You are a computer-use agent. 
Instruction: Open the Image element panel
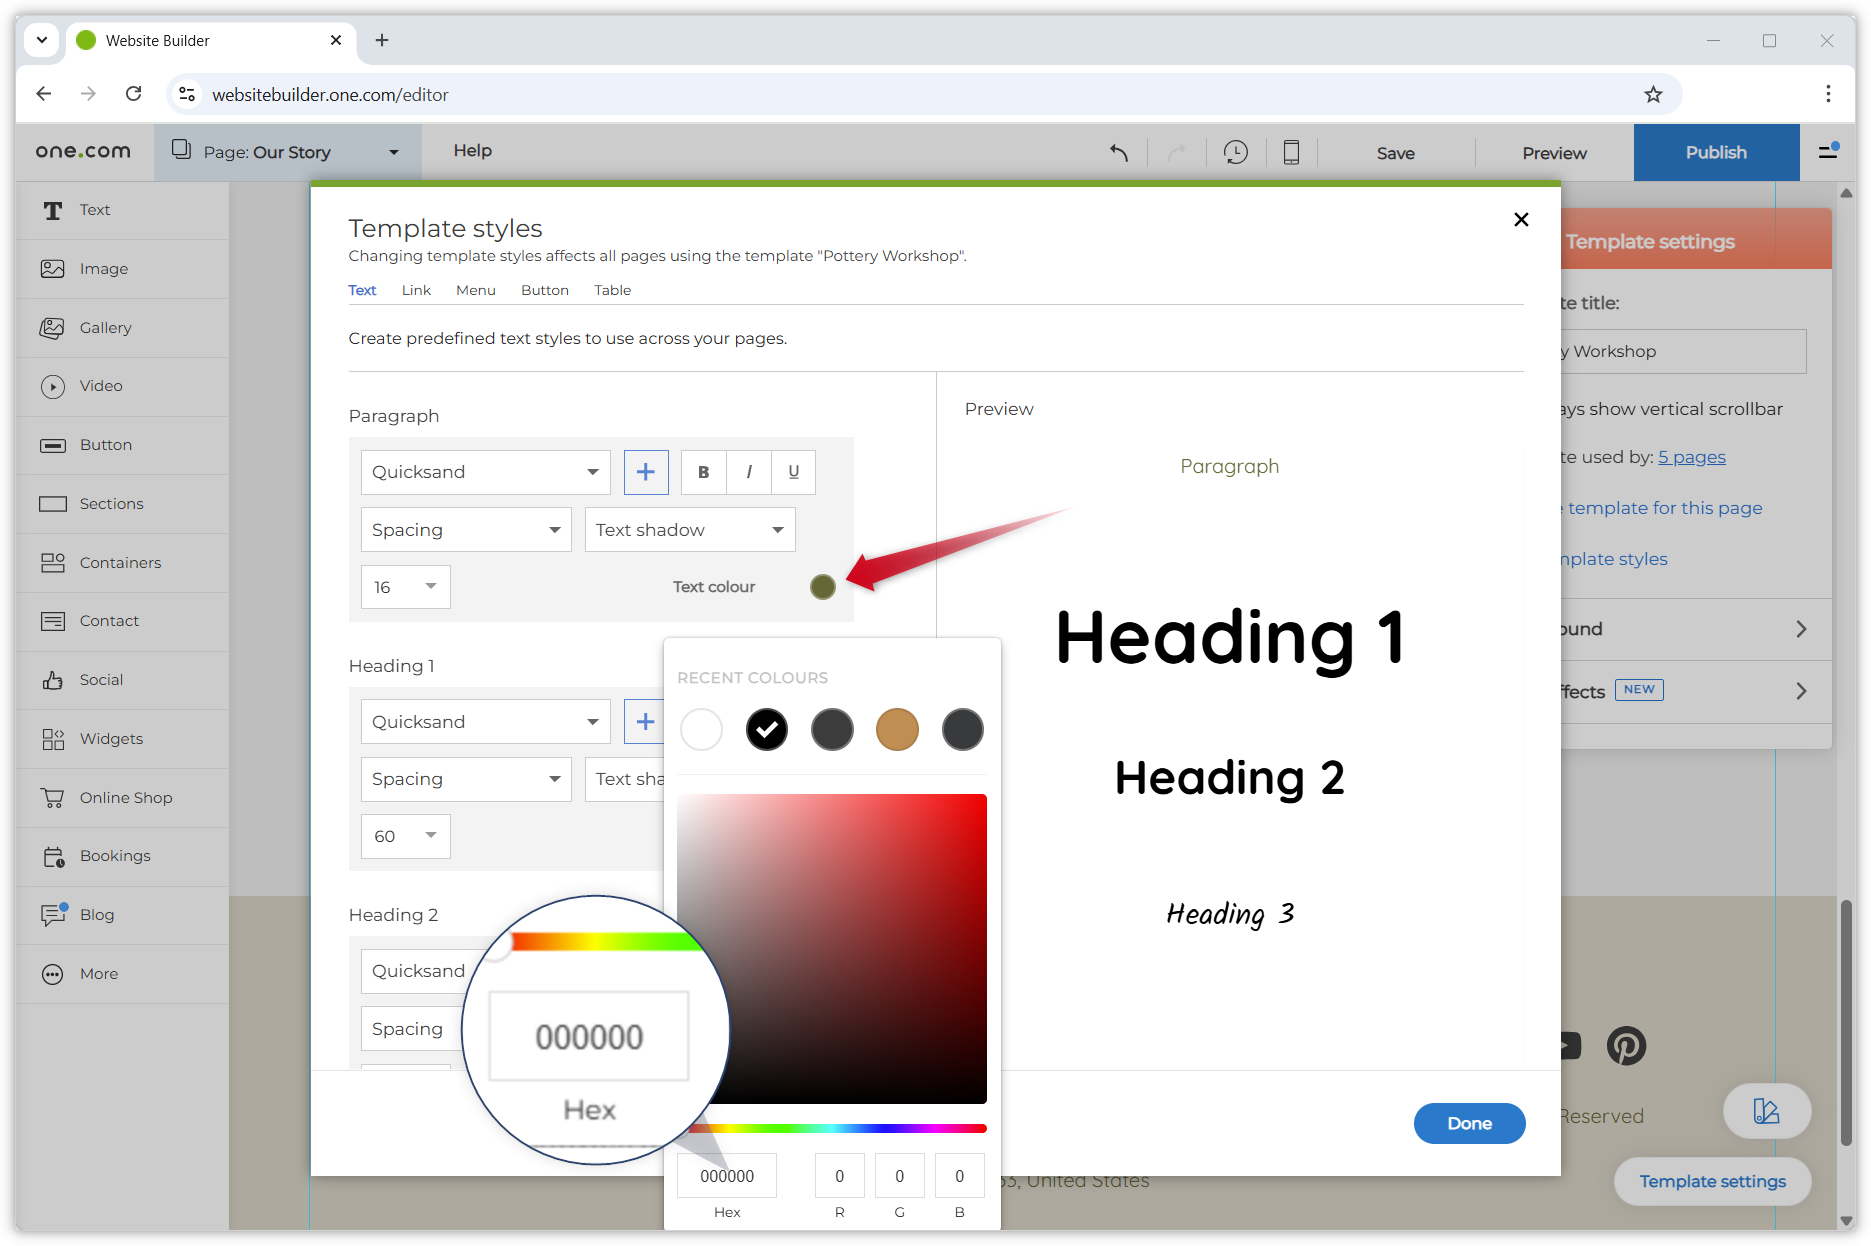(x=103, y=268)
